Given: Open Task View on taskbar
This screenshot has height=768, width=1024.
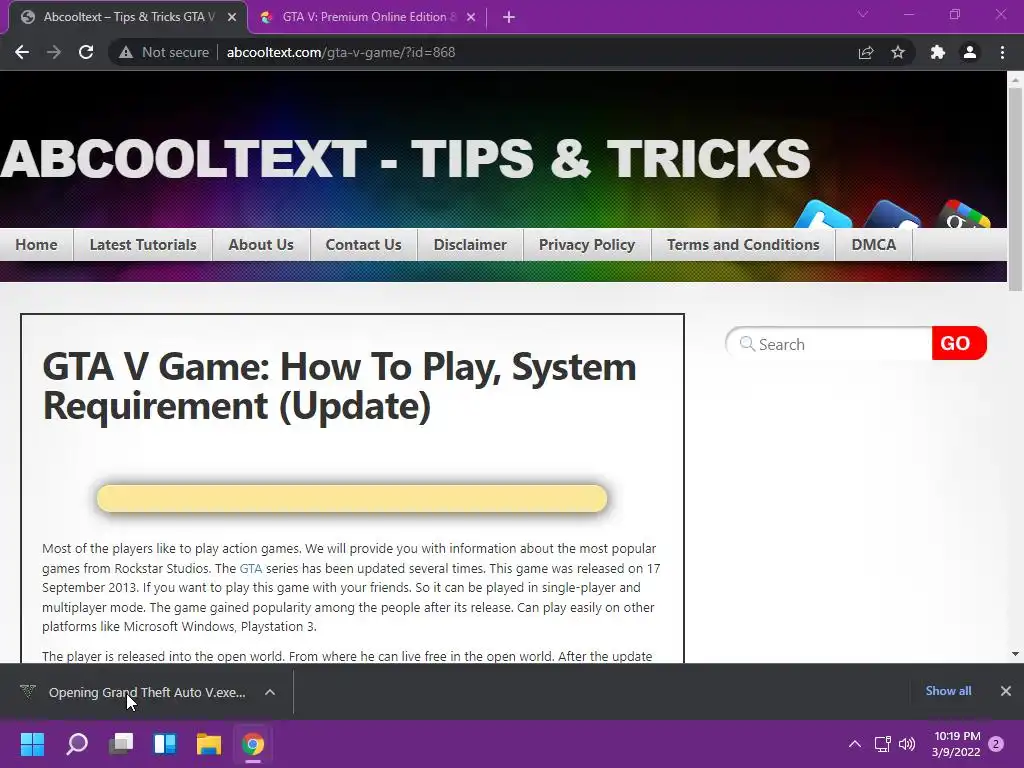Looking at the screenshot, I should pos(121,744).
